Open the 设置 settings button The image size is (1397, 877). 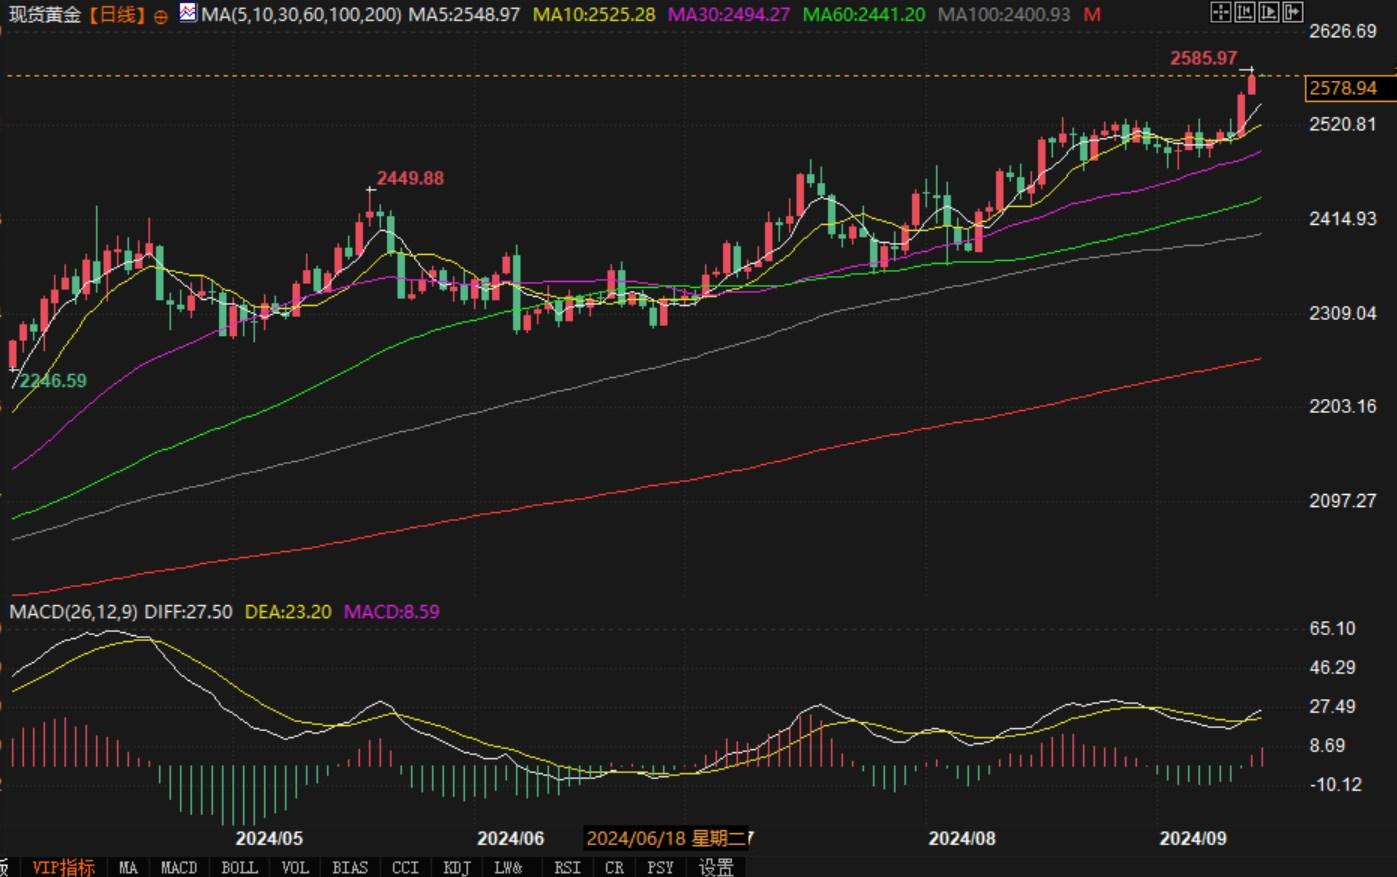point(716,867)
